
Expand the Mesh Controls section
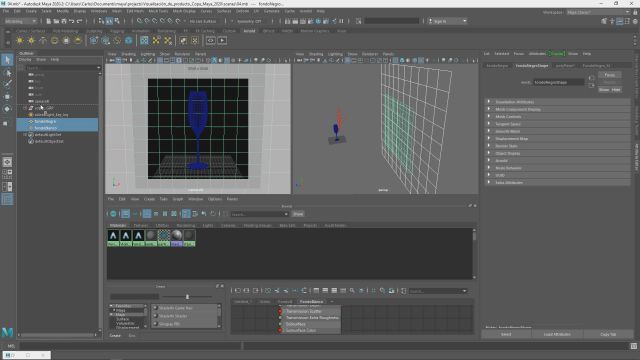click(x=557, y=116)
